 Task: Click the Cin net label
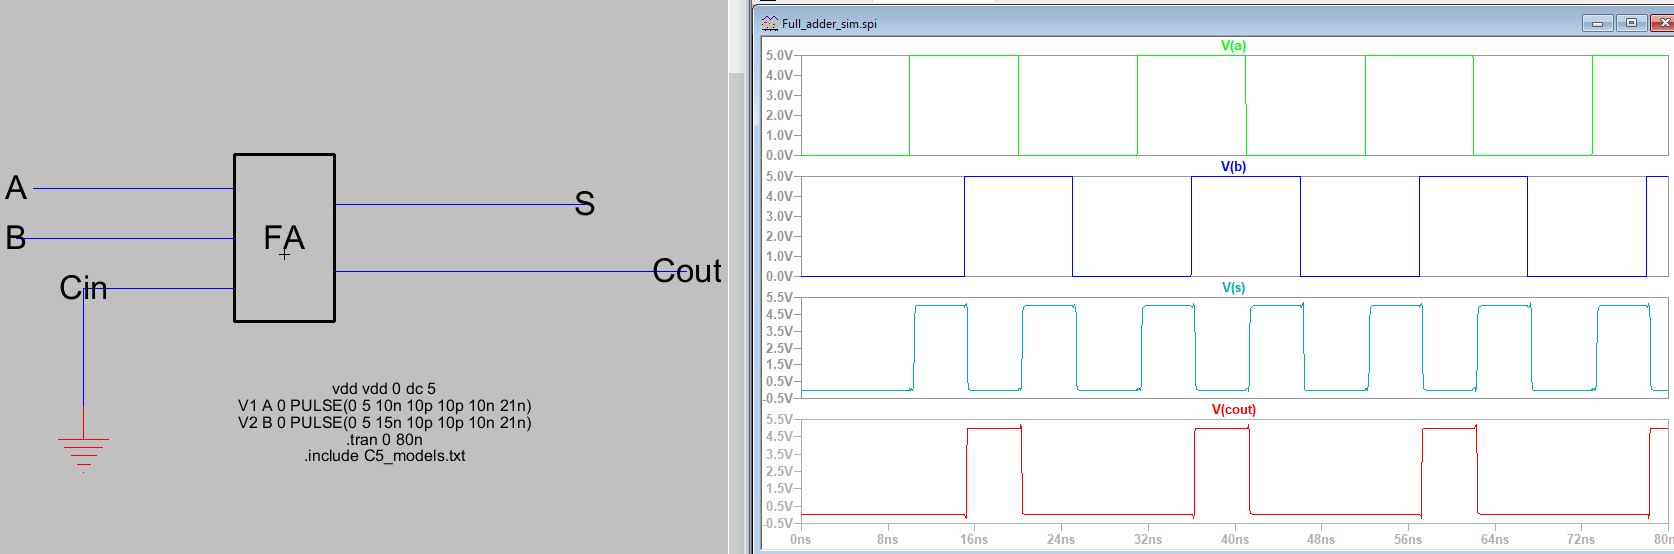point(83,288)
